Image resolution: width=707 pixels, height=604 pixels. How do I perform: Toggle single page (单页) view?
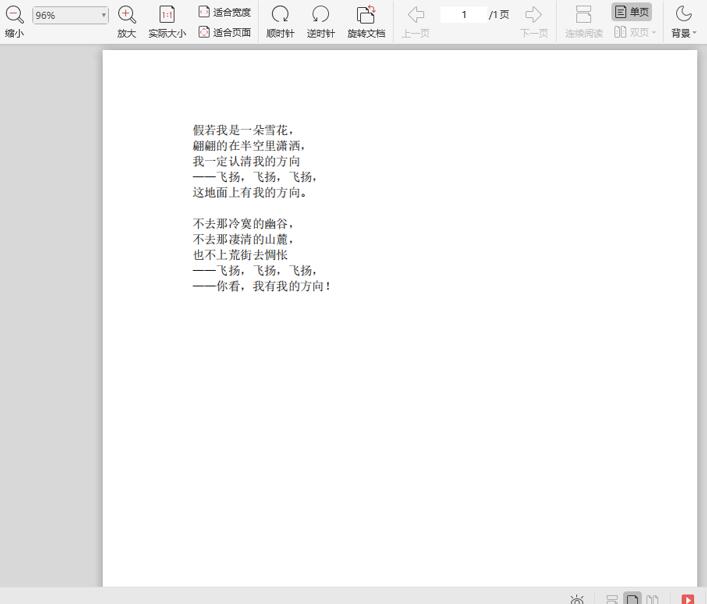[631, 12]
